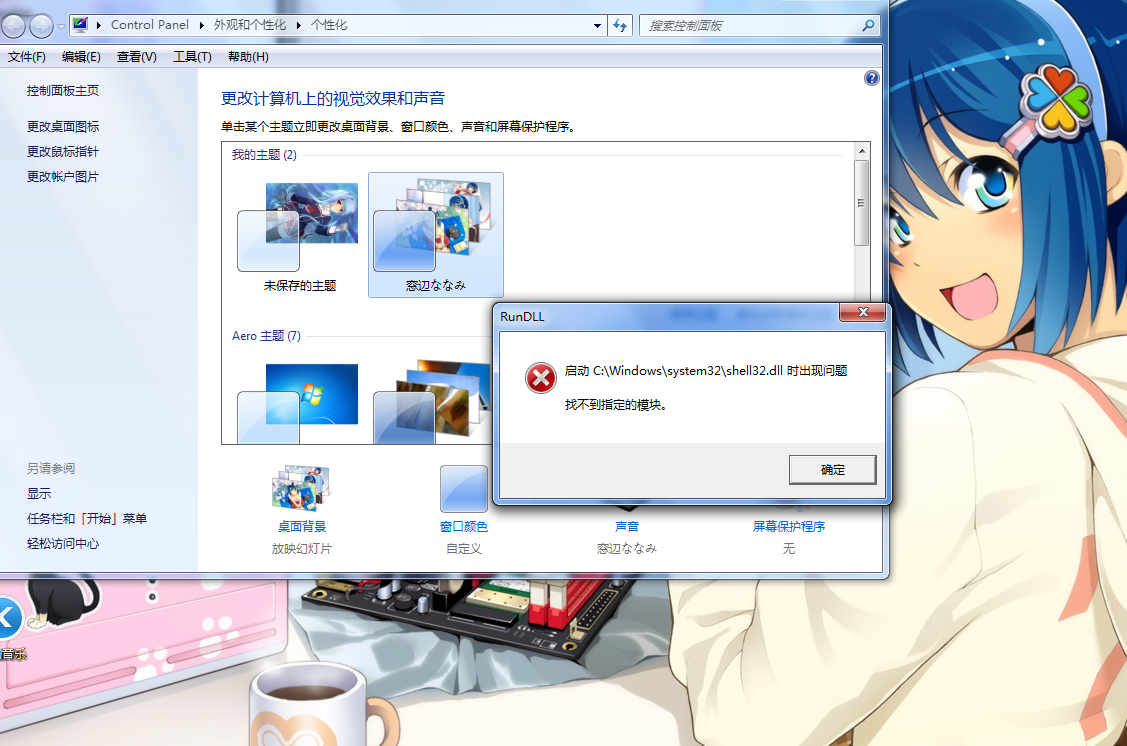Click the RunDLL dialog title bar
The image size is (1127, 746).
pyautogui.click(x=668, y=316)
